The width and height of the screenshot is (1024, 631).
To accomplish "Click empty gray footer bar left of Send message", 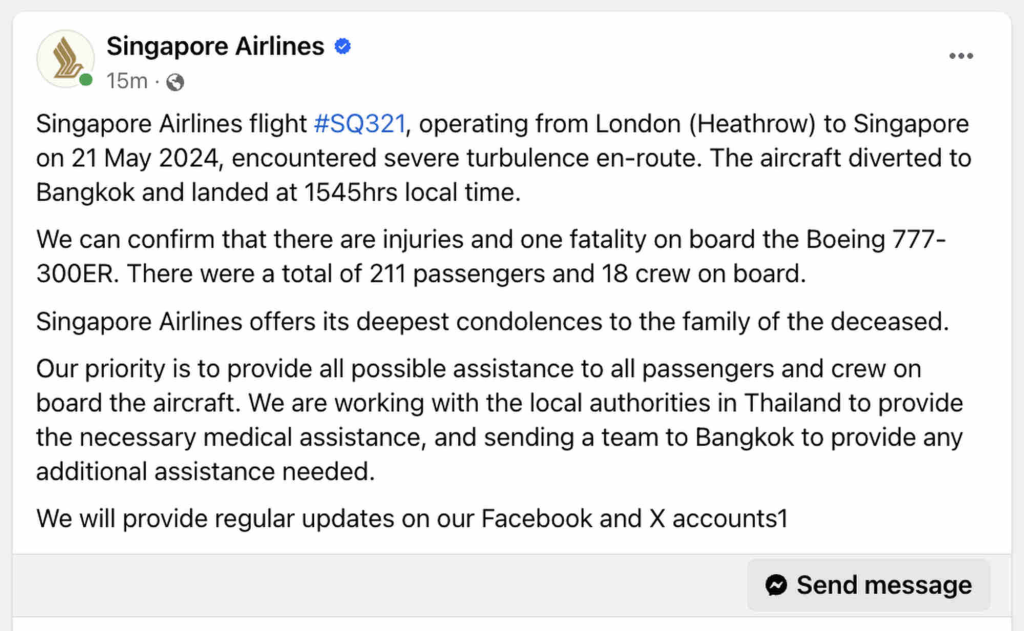I will pos(380,585).
